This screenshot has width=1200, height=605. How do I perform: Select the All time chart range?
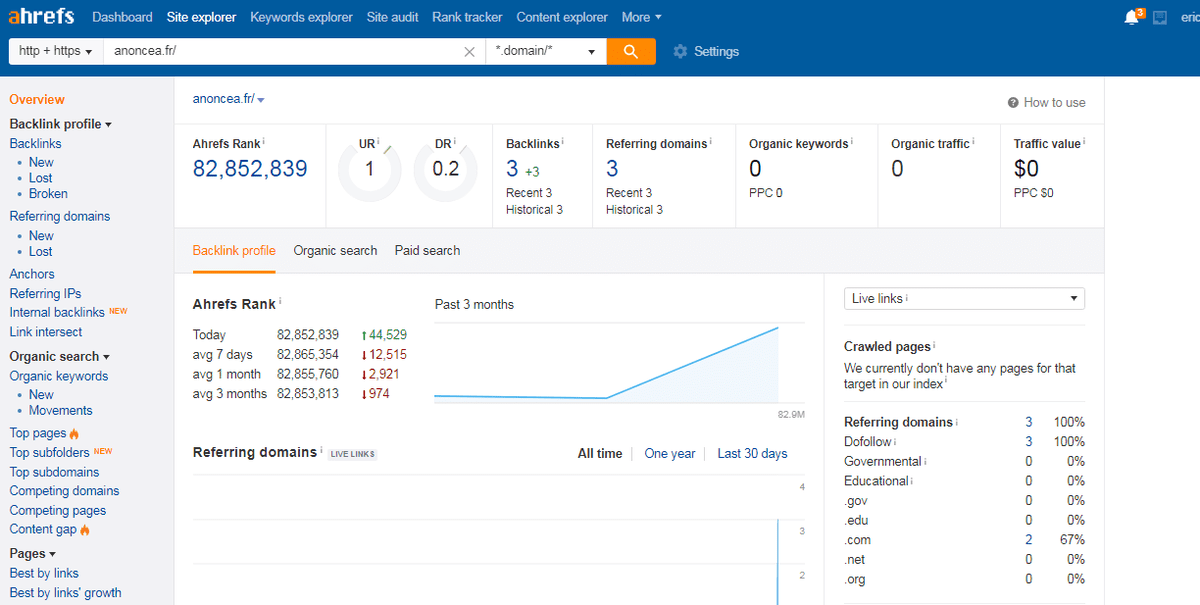[x=600, y=454]
